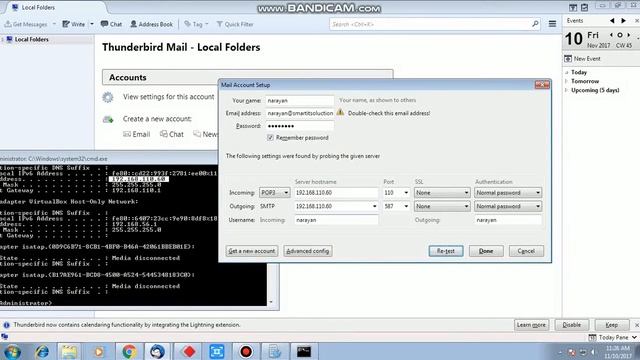Open Thunderbird from the taskbar

point(157,351)
